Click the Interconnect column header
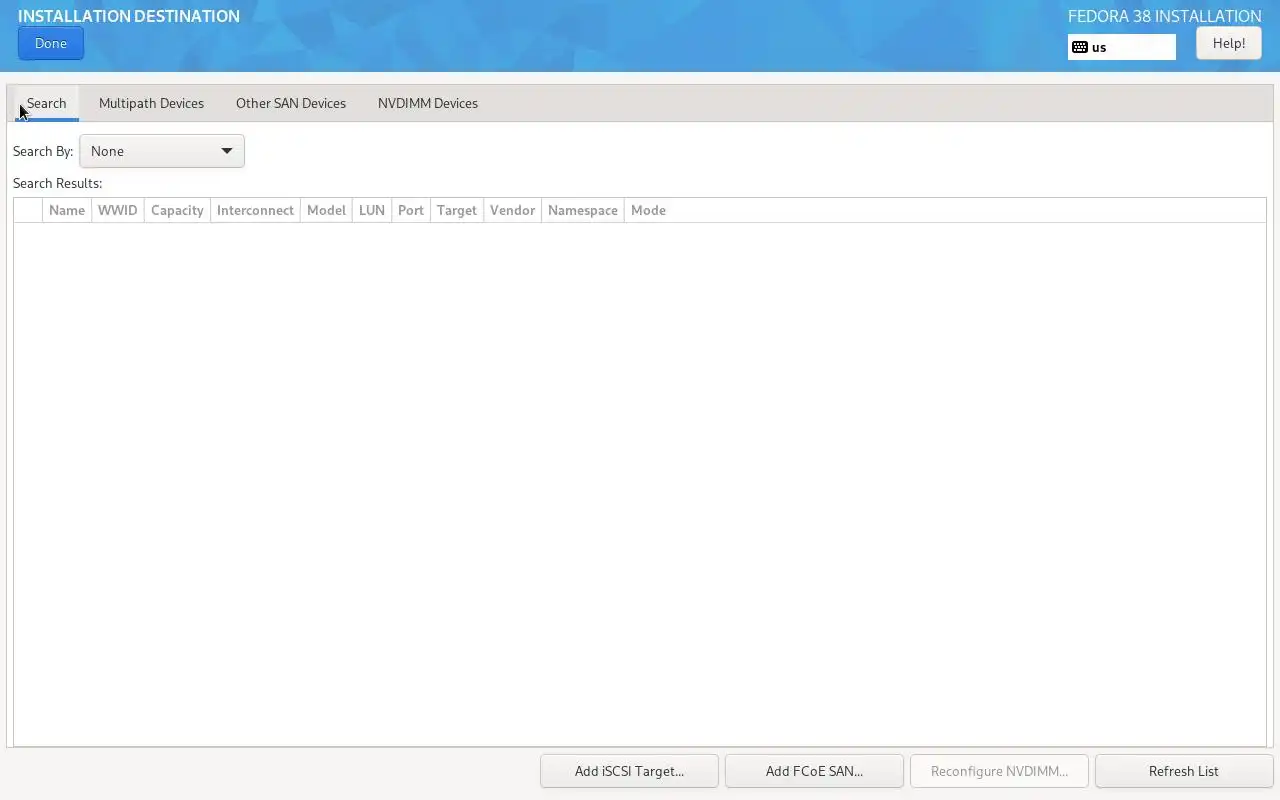Image resolution: width=1280 pixels, height=800 pixels. (255, 210)
